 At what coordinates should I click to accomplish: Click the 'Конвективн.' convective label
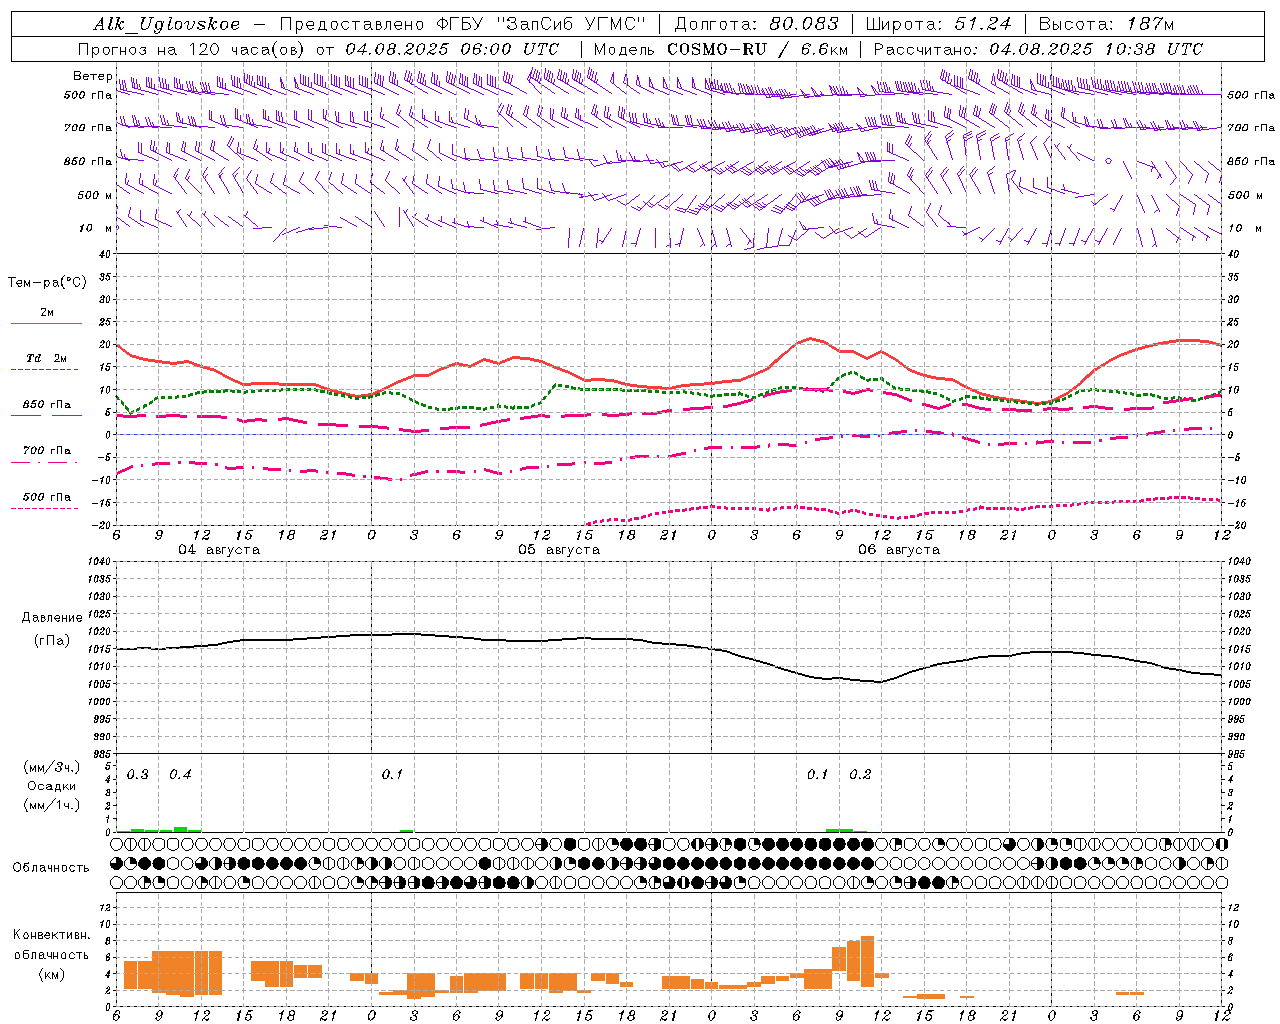click(x=52, y=935)
